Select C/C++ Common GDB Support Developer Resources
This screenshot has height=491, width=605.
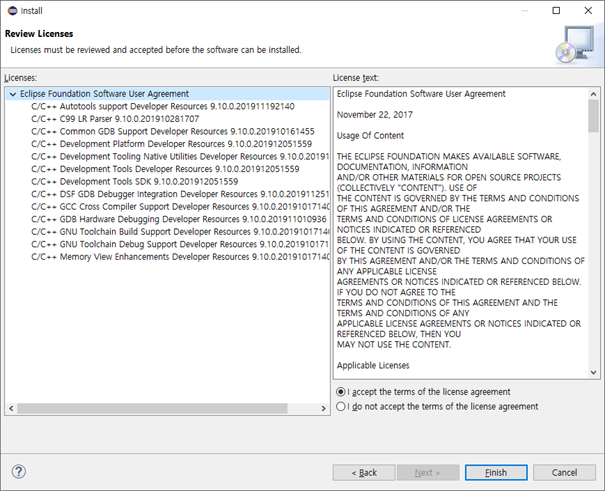[173, 132]
